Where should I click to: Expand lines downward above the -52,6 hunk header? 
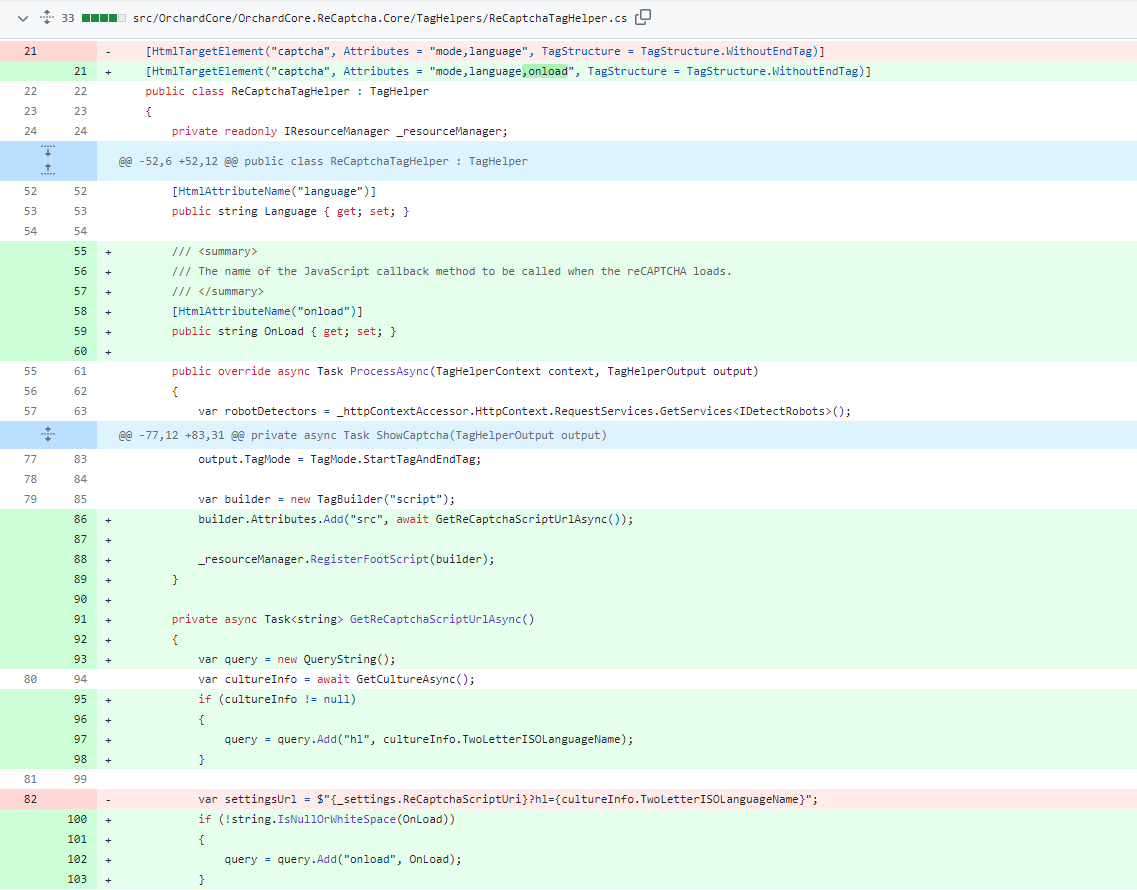(48, 151)
